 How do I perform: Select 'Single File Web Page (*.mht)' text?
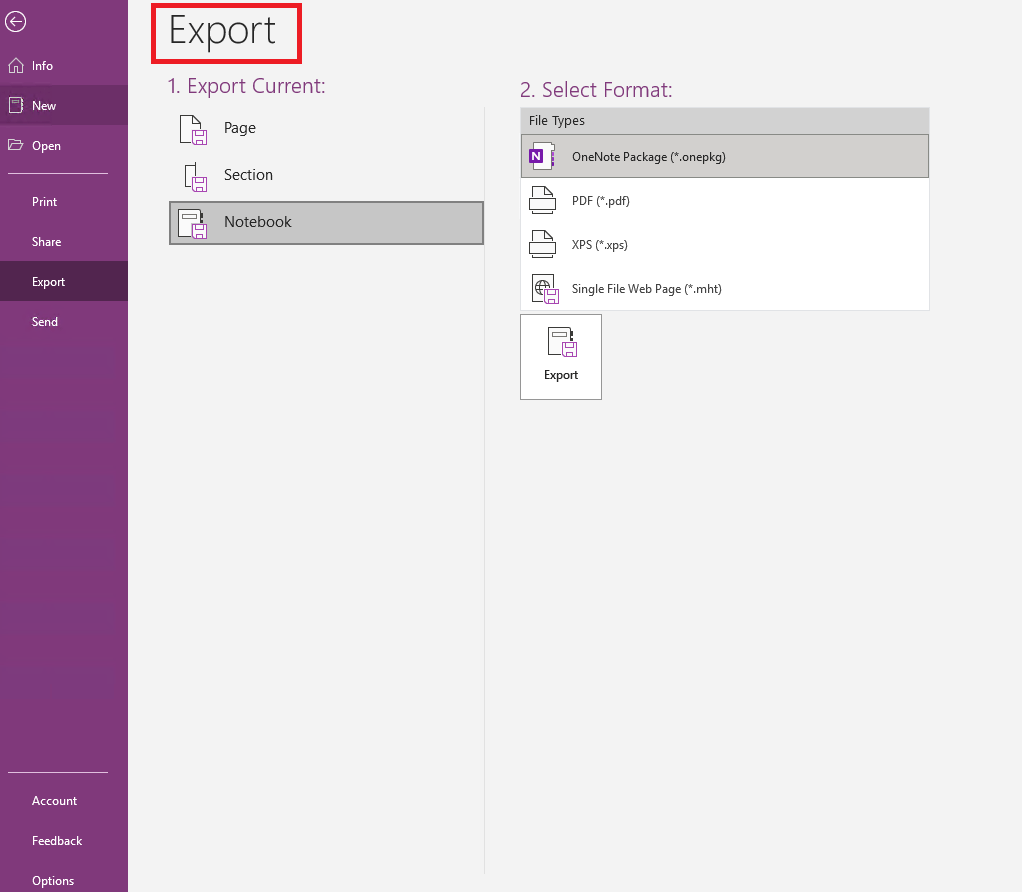point(647,289)
